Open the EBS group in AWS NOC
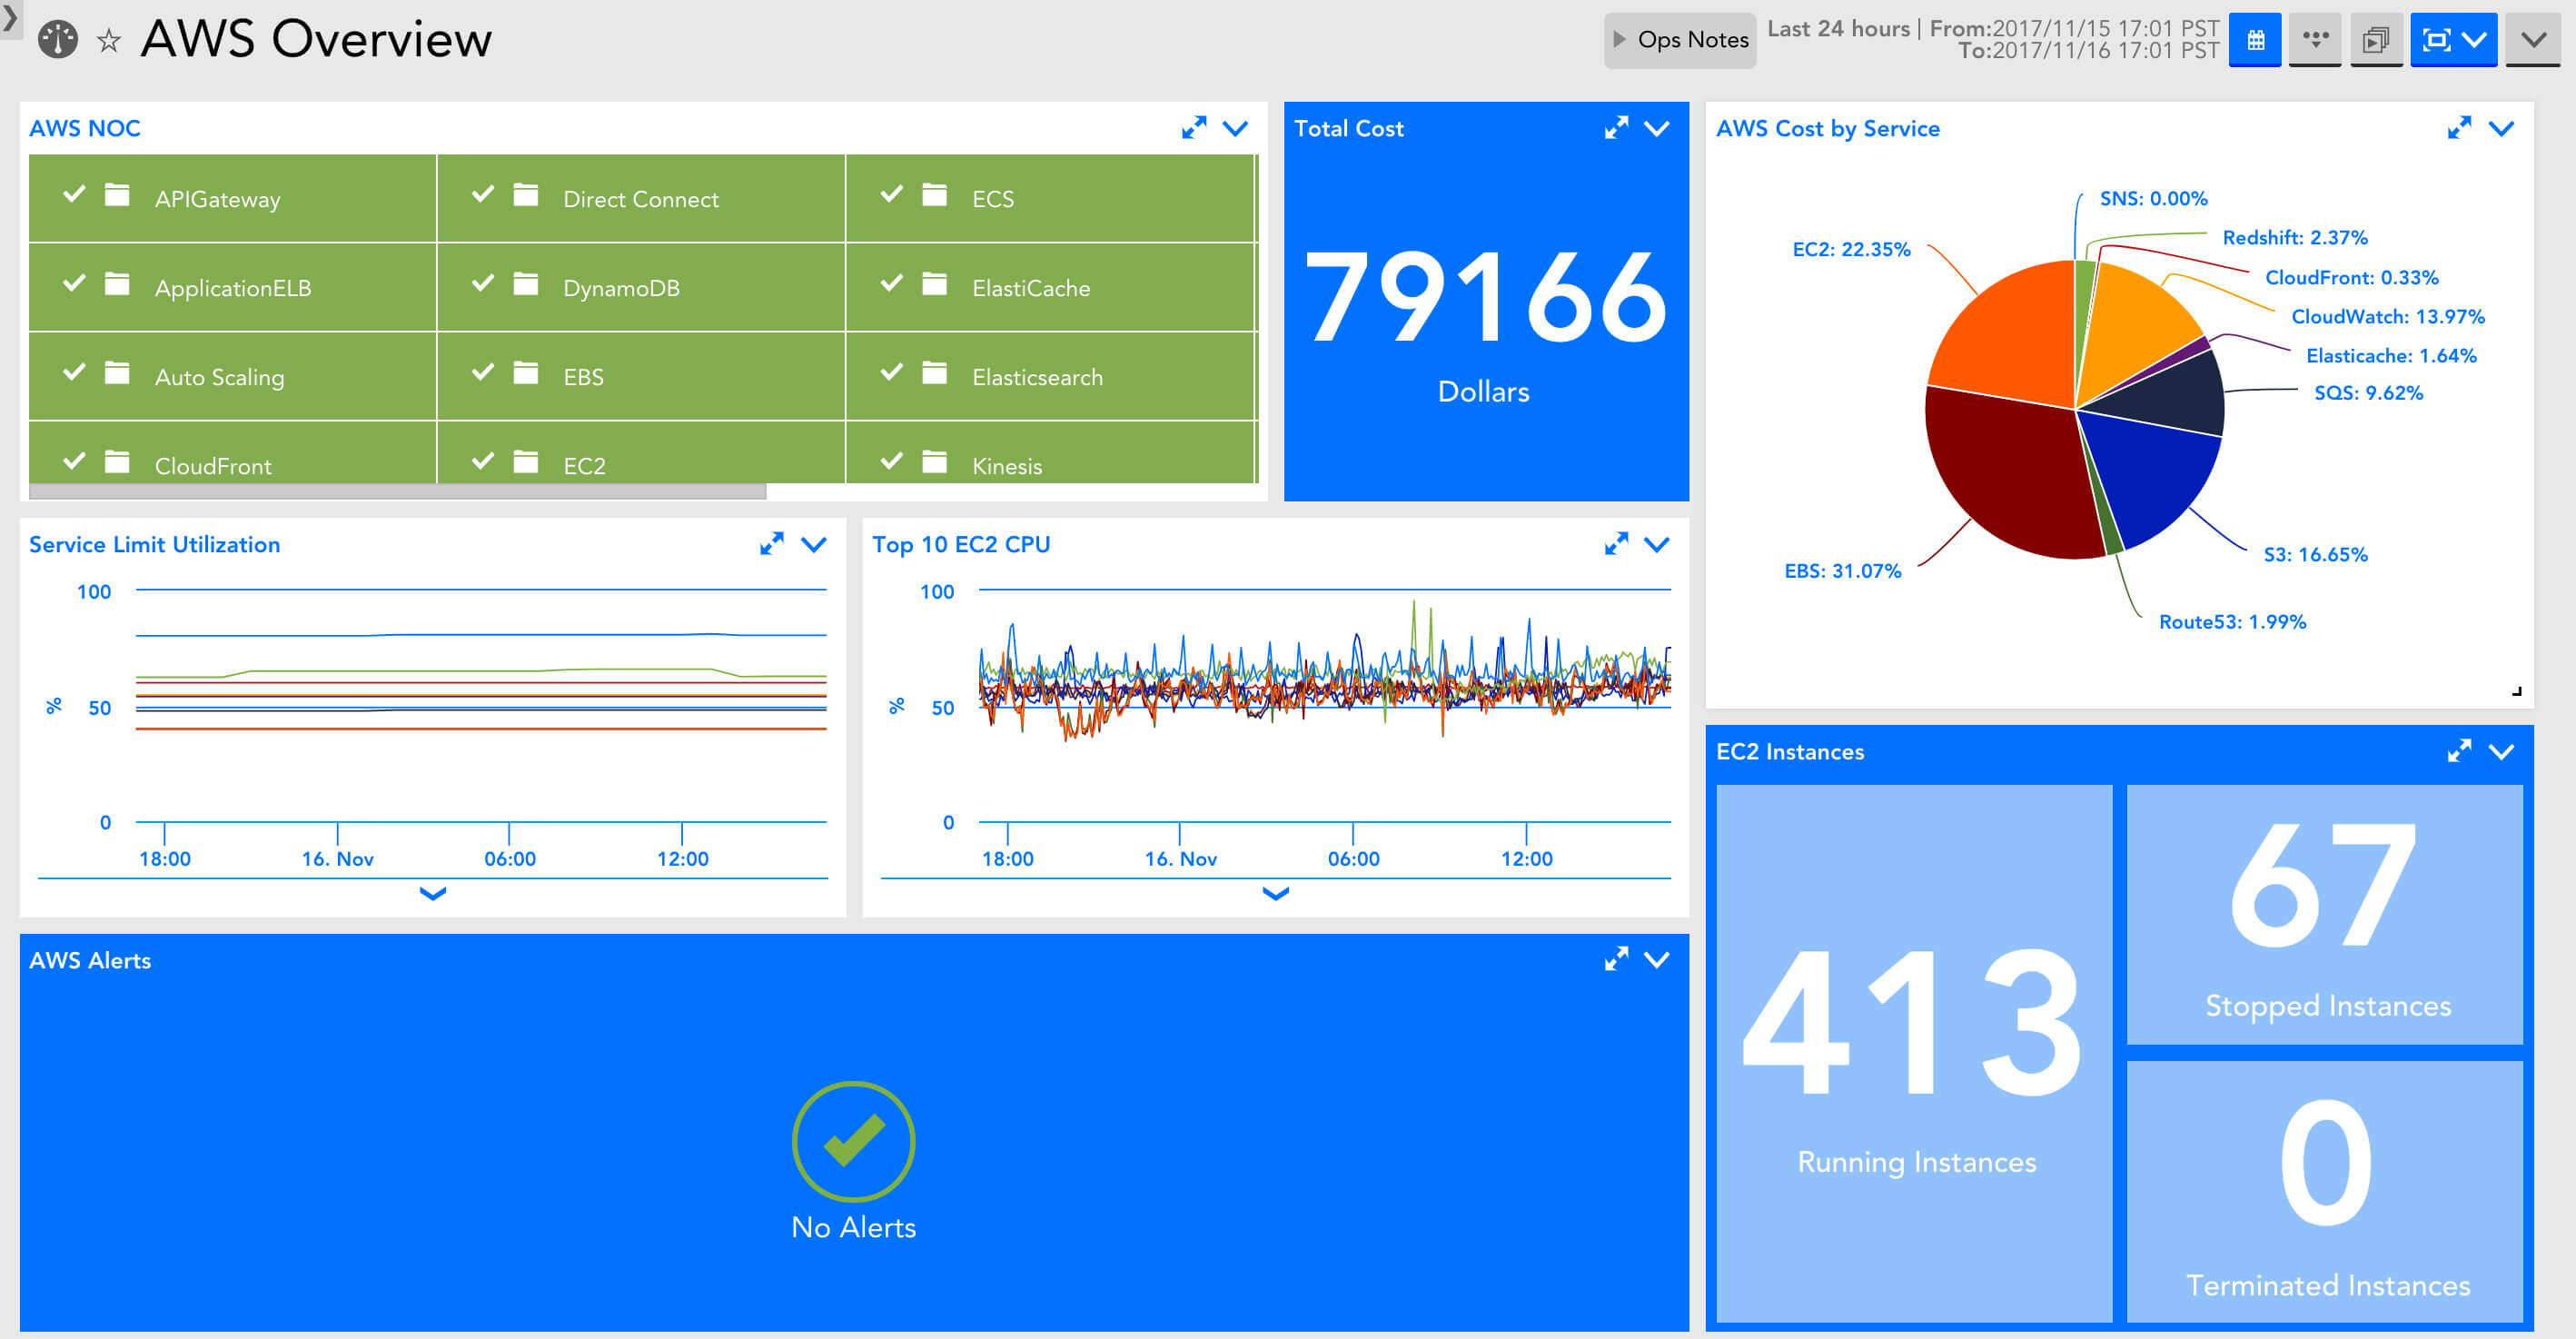Screen dimensions: 2576x1339 pyautogui.click(x=641, y=376)
